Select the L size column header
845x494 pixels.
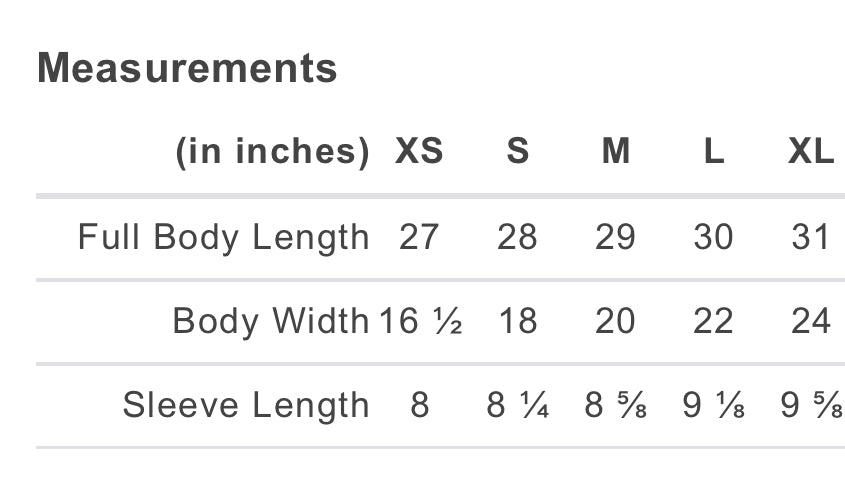pos(714,151)
